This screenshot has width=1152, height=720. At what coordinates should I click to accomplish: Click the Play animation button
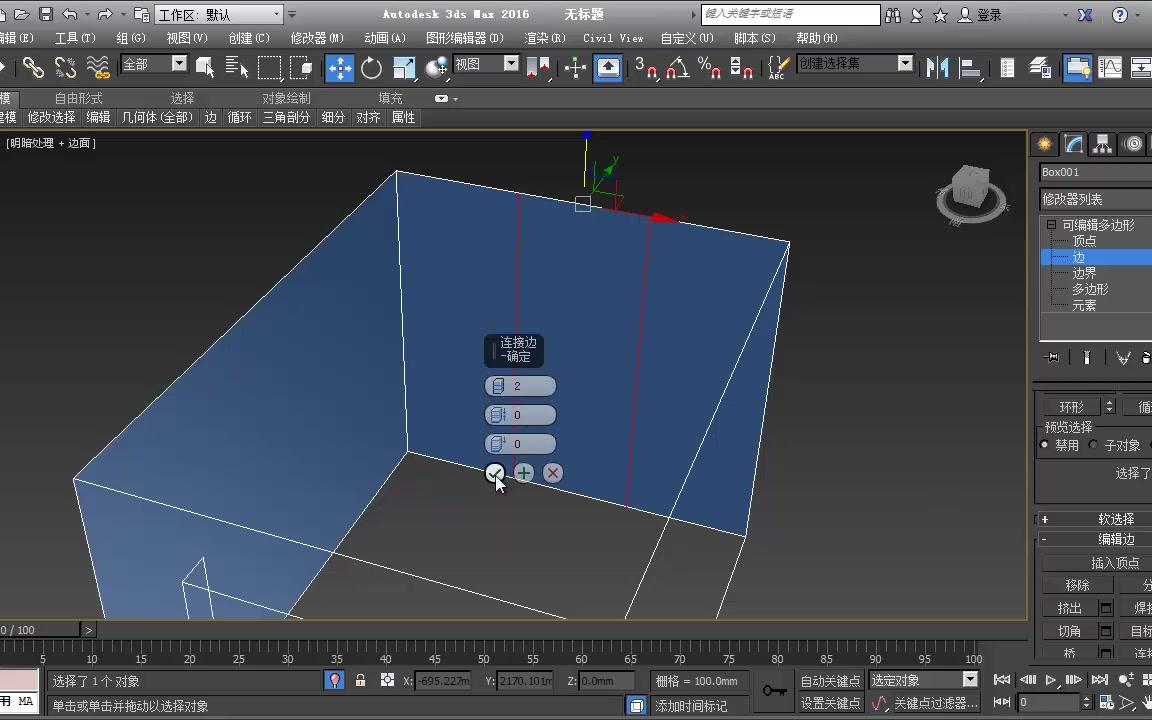tap(1051, 680)
